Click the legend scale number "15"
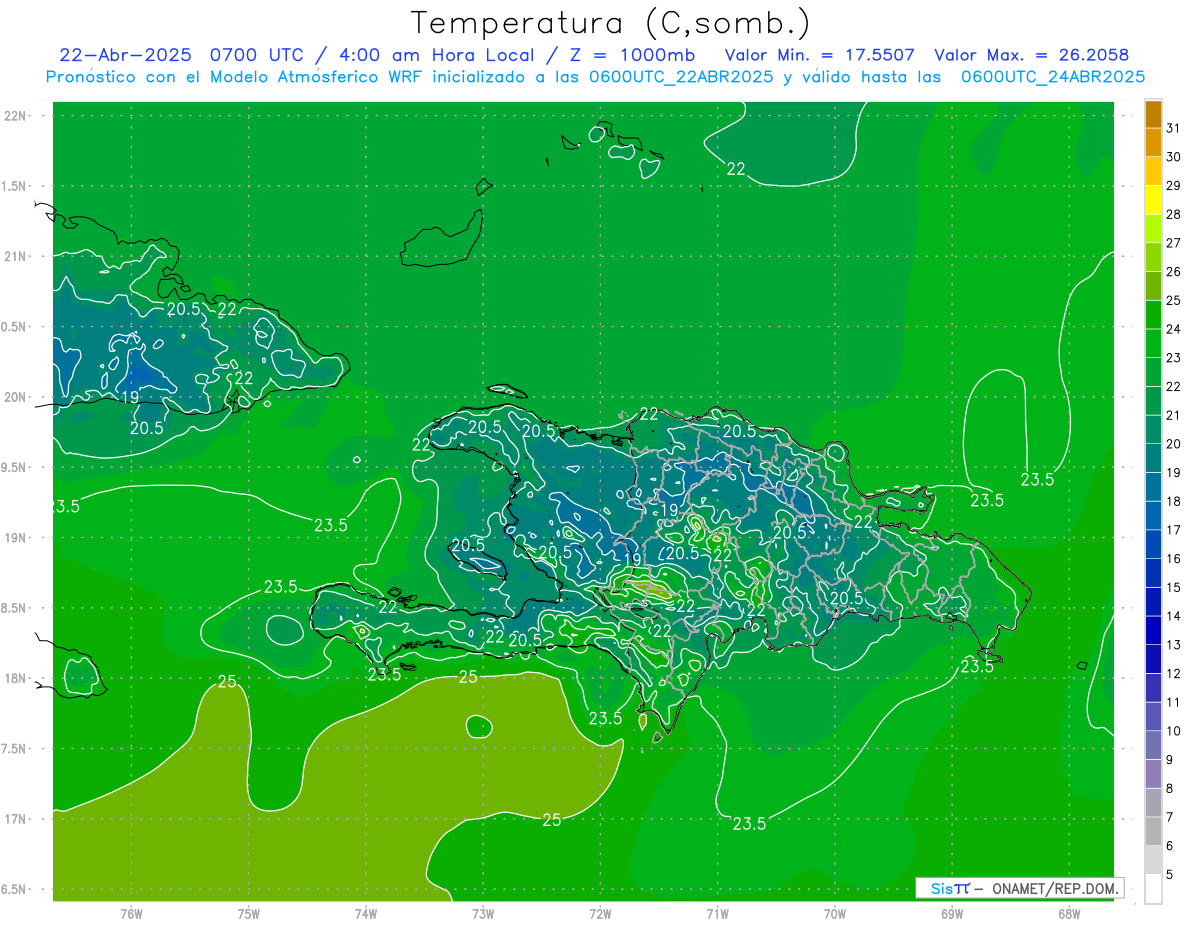Viewport: 1200px width, 927px height. (x=1174, y=587)
